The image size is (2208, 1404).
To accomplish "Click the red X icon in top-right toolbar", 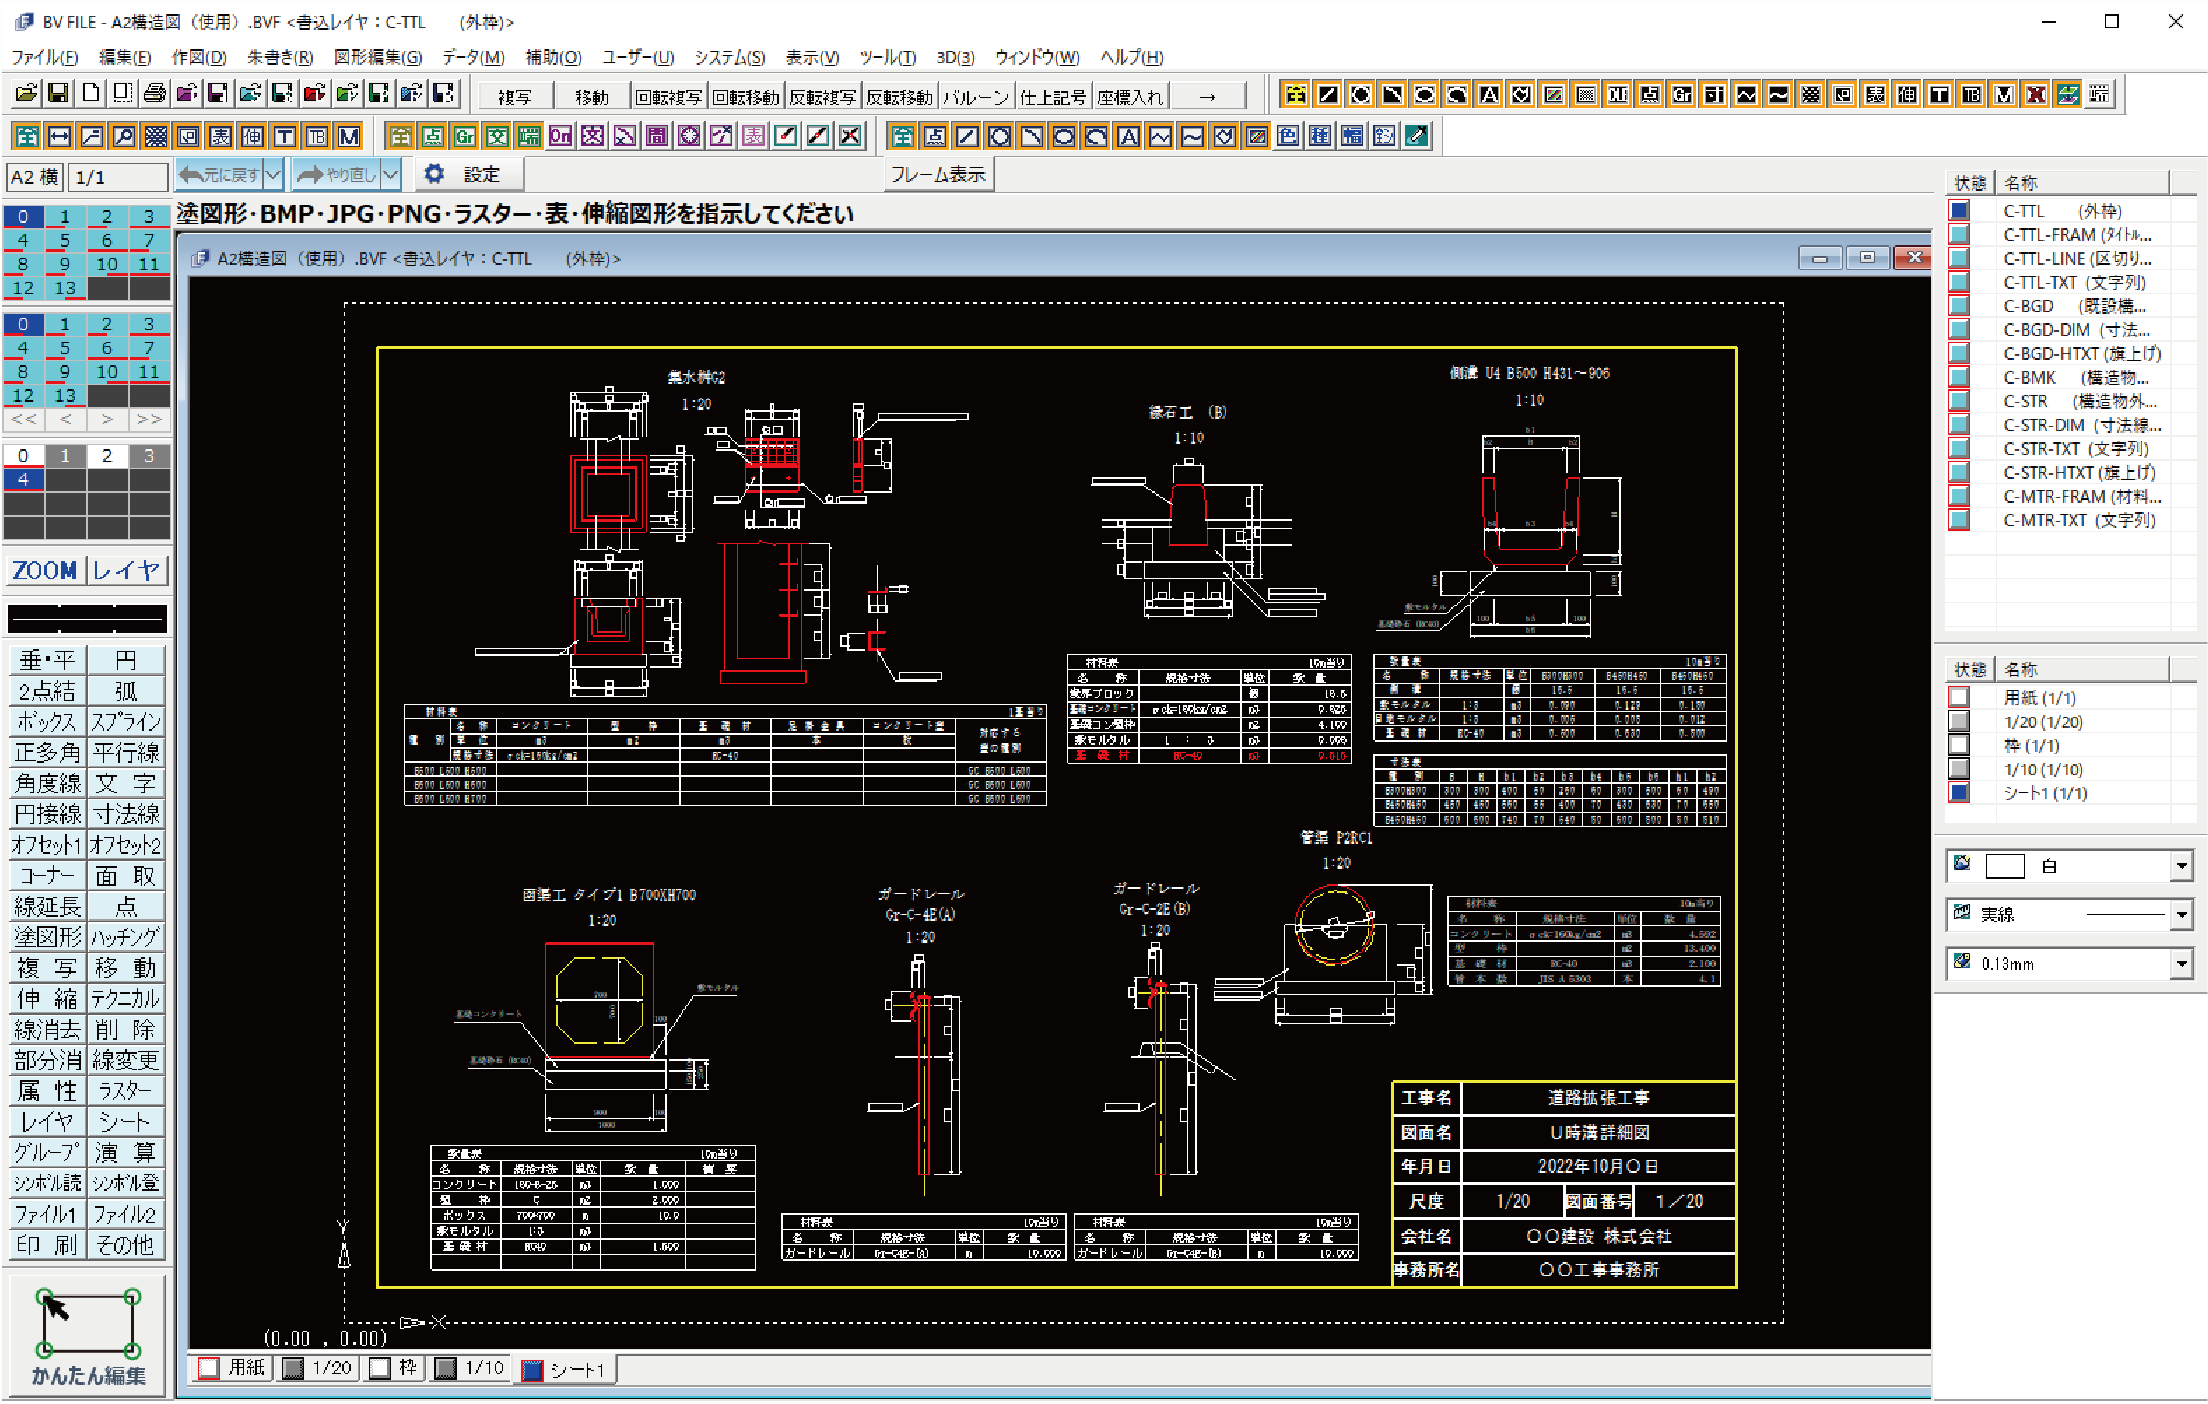I will pyautogui.click(x=2036, y=94).
